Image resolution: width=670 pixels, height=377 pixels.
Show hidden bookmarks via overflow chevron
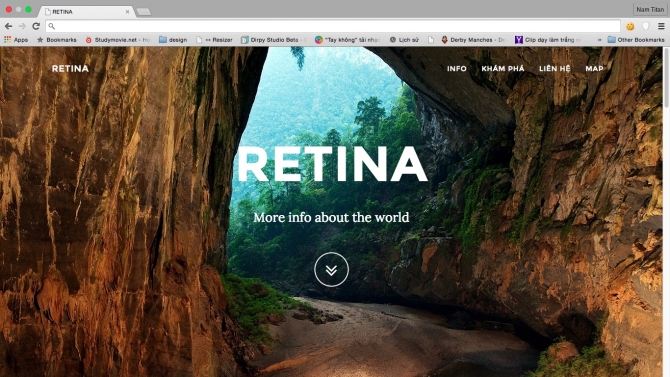pos(599,40)
